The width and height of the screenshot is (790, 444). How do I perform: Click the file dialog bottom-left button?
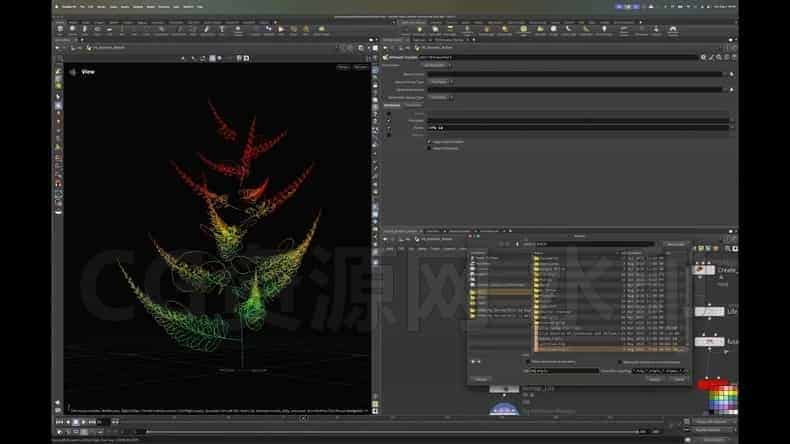tap(481, 379)
